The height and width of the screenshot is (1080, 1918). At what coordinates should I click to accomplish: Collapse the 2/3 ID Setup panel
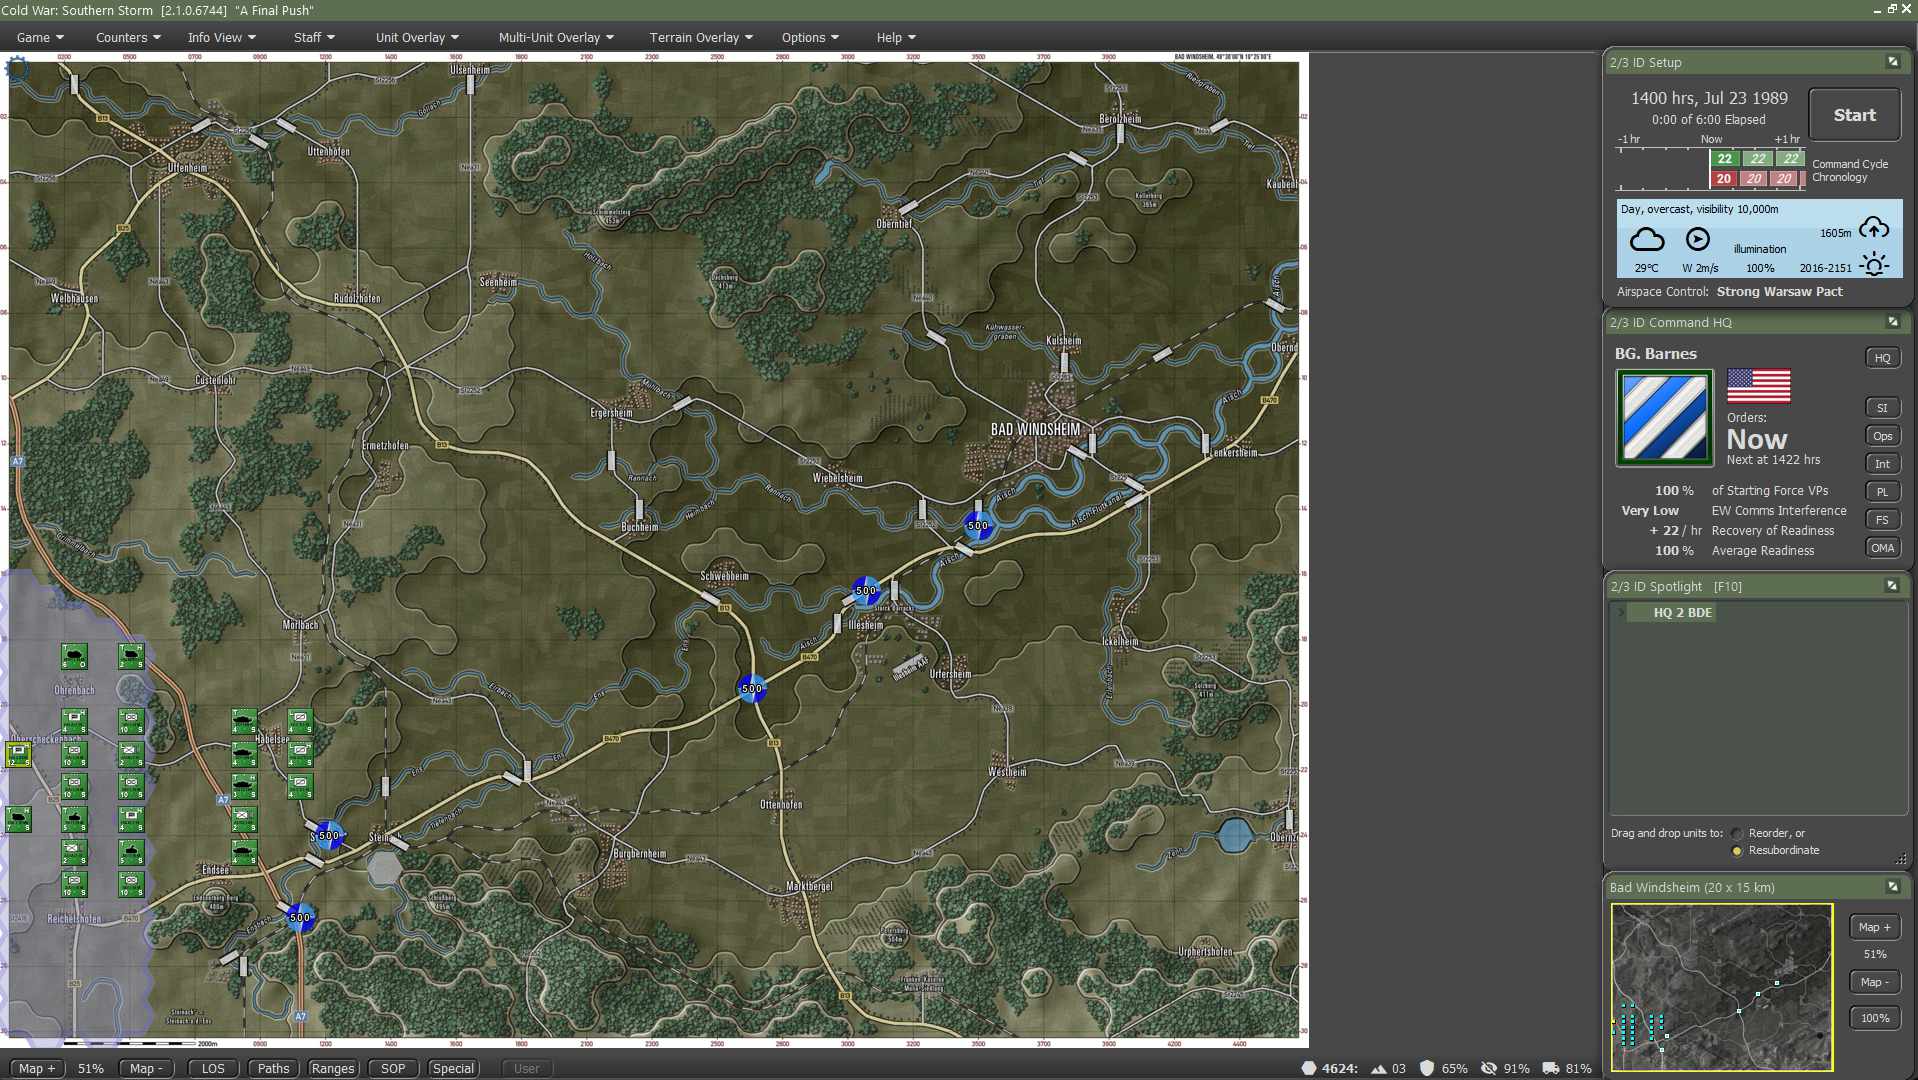click(1892, 62)
